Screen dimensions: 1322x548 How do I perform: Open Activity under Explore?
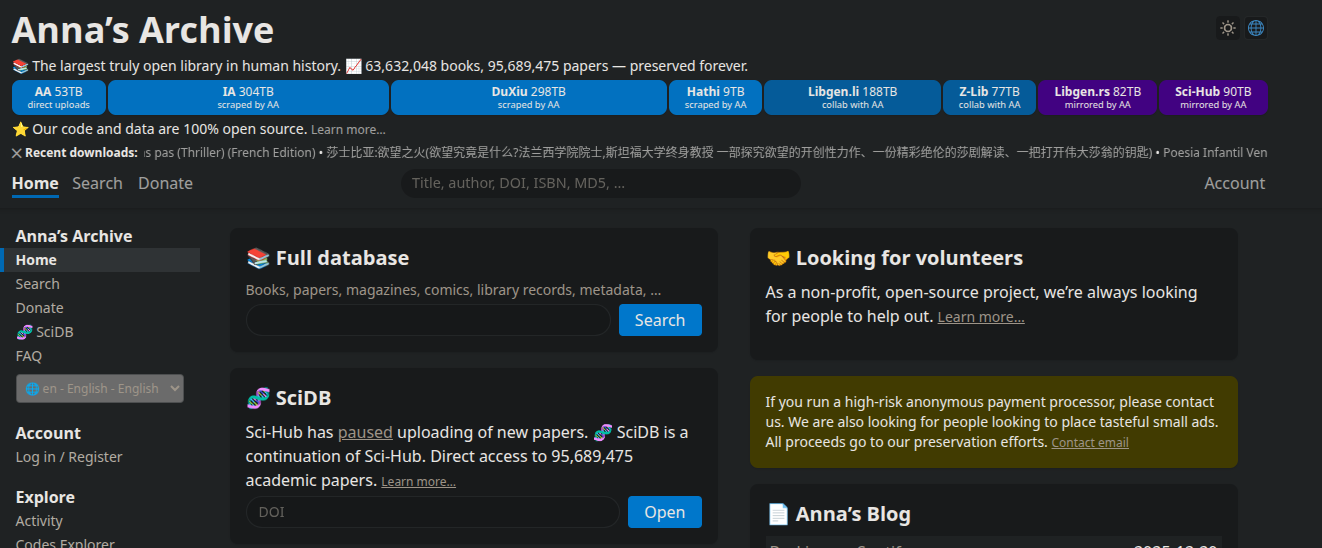[39, 521]
